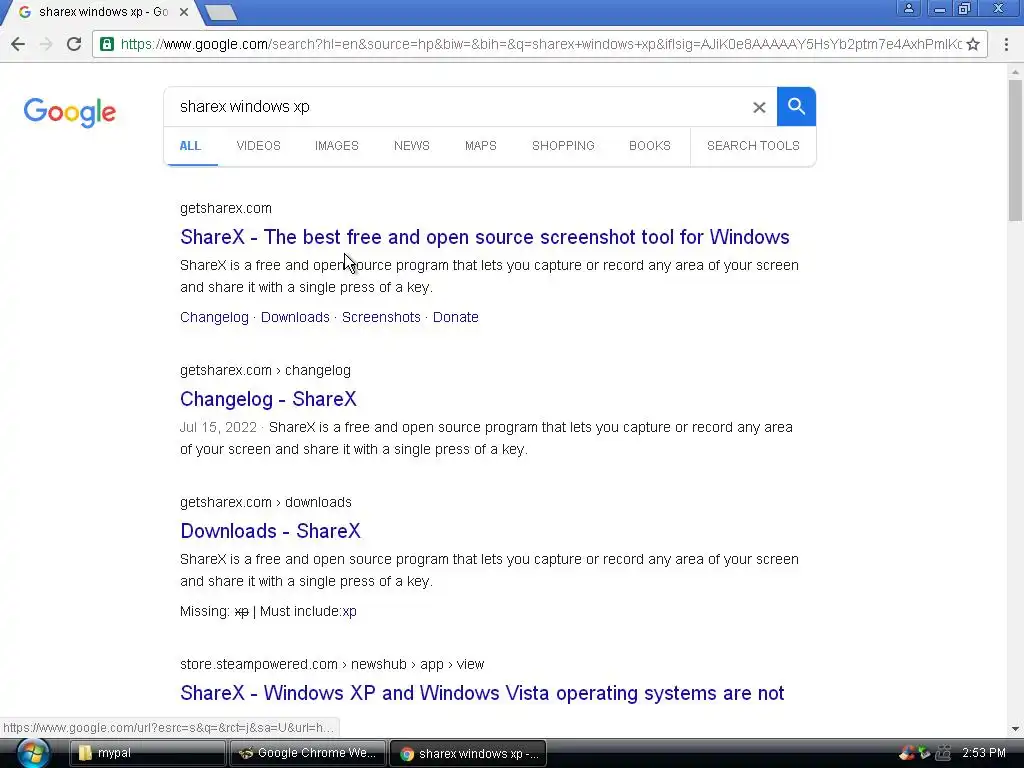Click the getsharex.com › downloads breadcrumb text

[266, 502]
